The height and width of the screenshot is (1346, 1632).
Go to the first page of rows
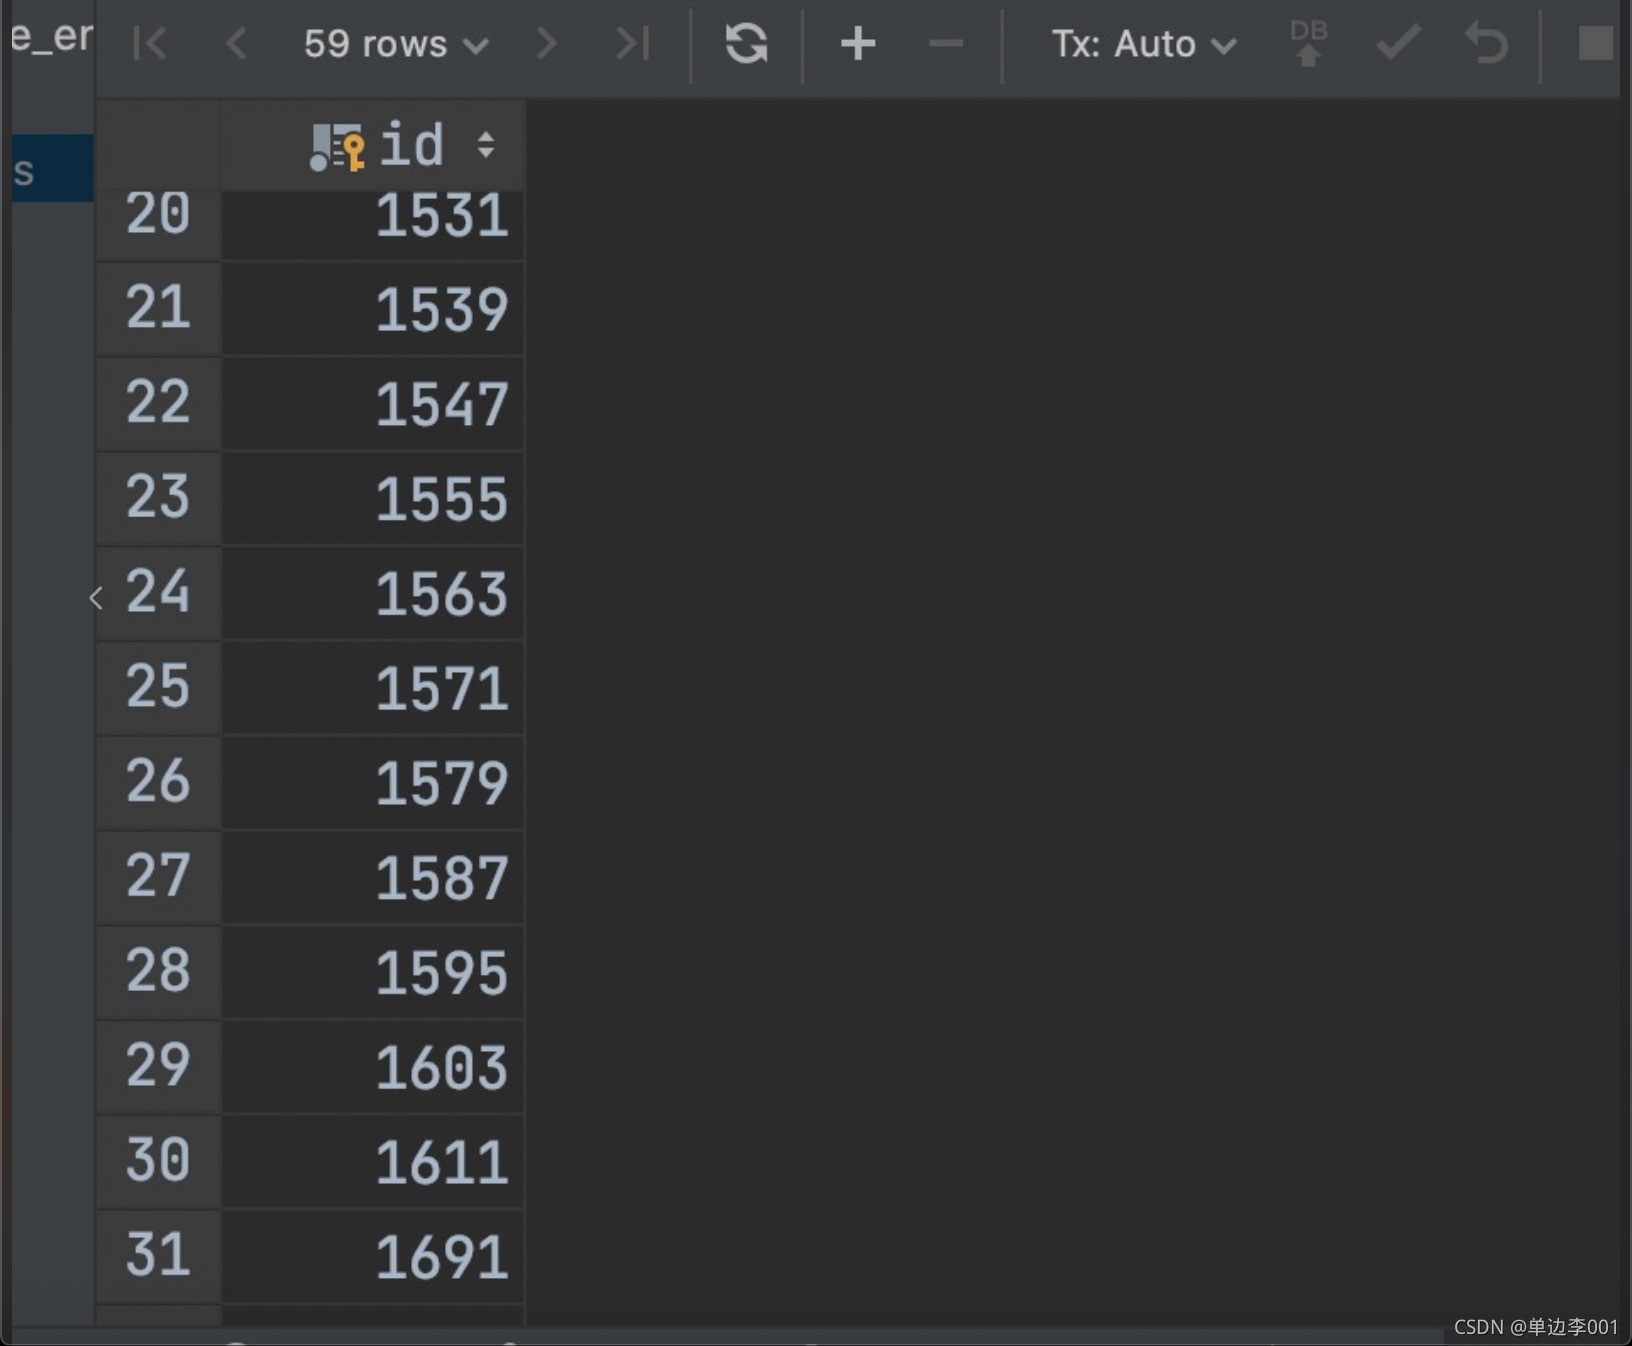click(150, 44)
